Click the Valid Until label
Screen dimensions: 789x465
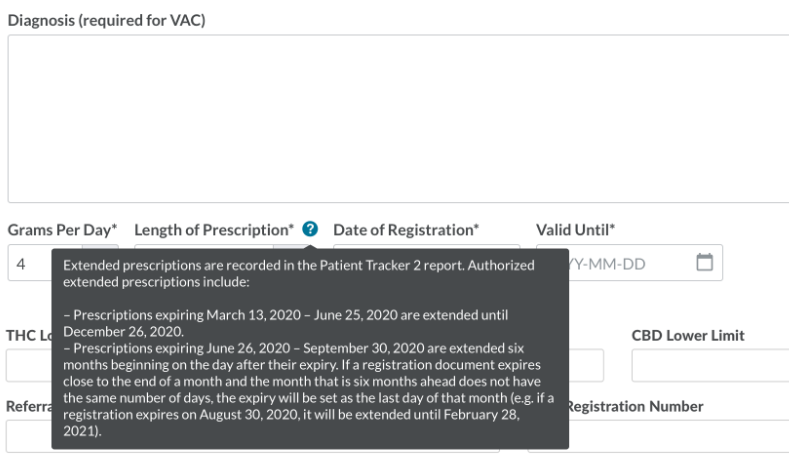(575, 230)
